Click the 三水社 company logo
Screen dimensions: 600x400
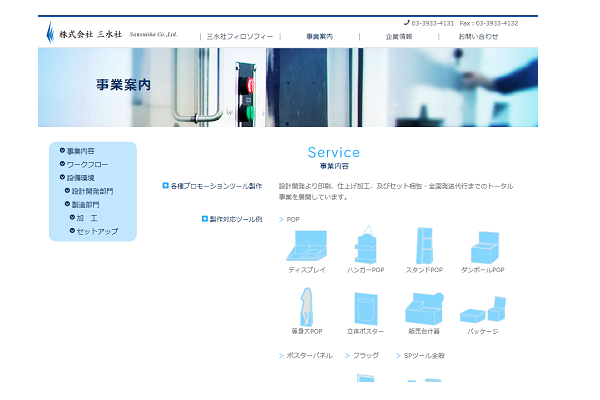pyautogui.click(x=112, y=34)
